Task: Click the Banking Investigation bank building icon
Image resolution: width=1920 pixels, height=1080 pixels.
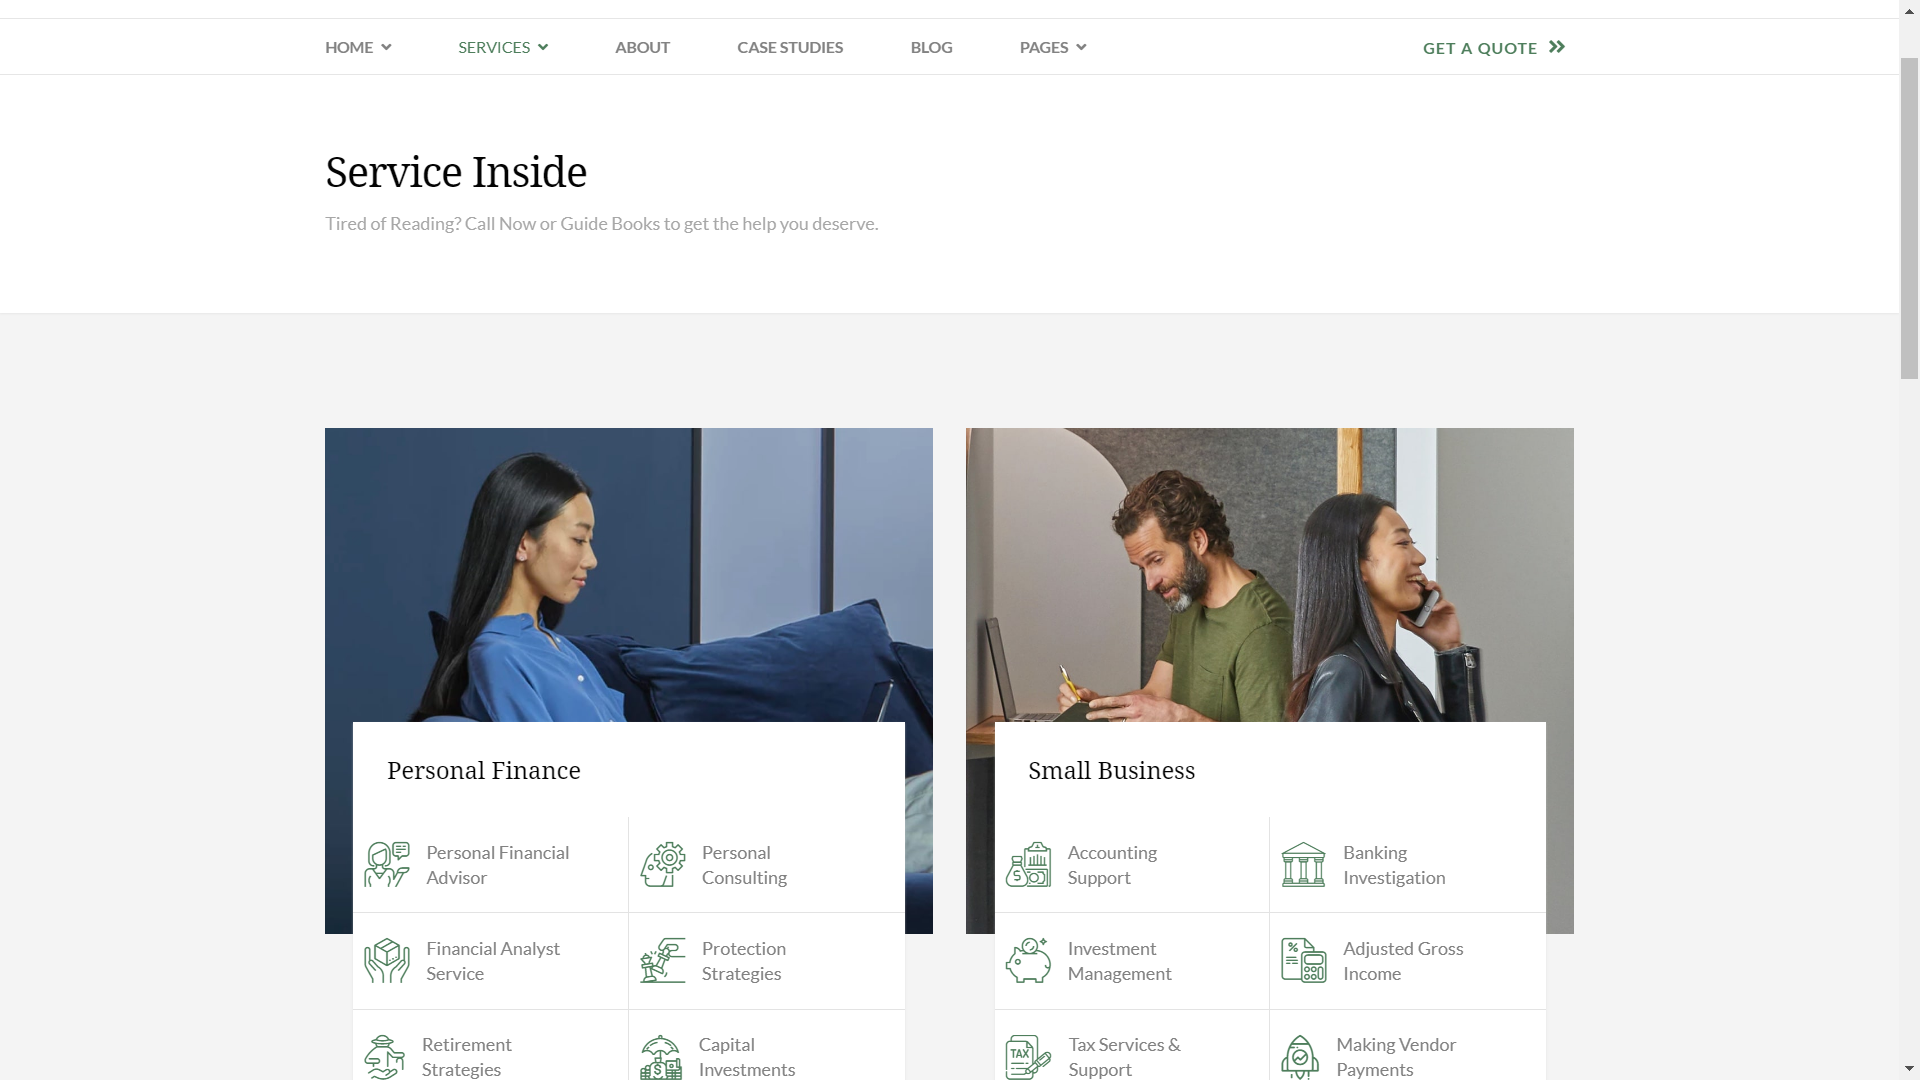Action: click(x=1304, y=865)
